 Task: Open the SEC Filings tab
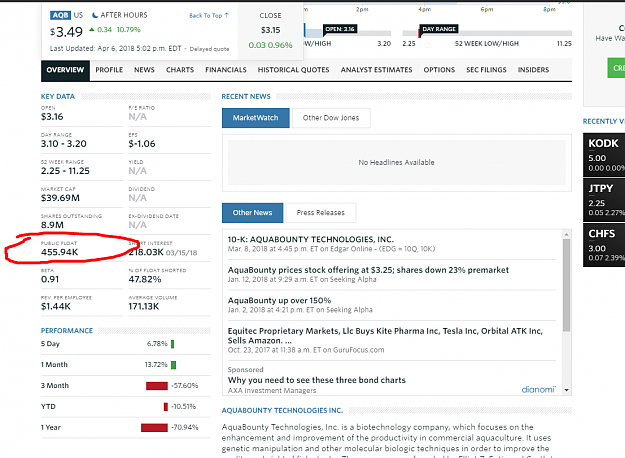486,70
